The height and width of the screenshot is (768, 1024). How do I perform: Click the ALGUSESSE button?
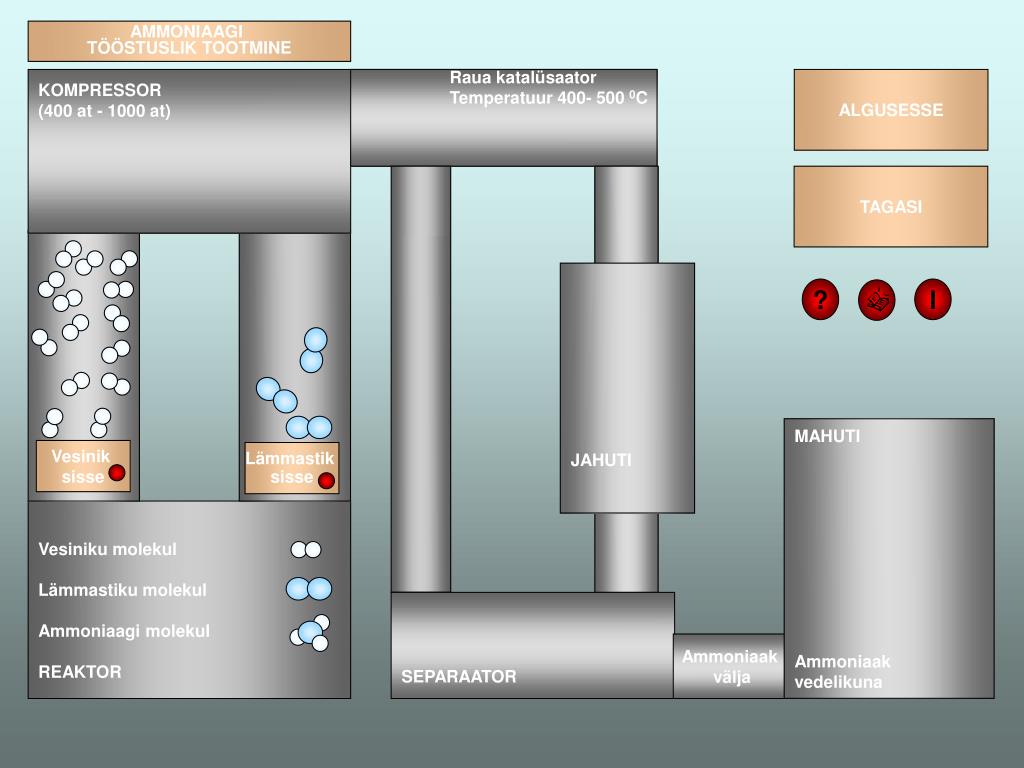(891, 110)
